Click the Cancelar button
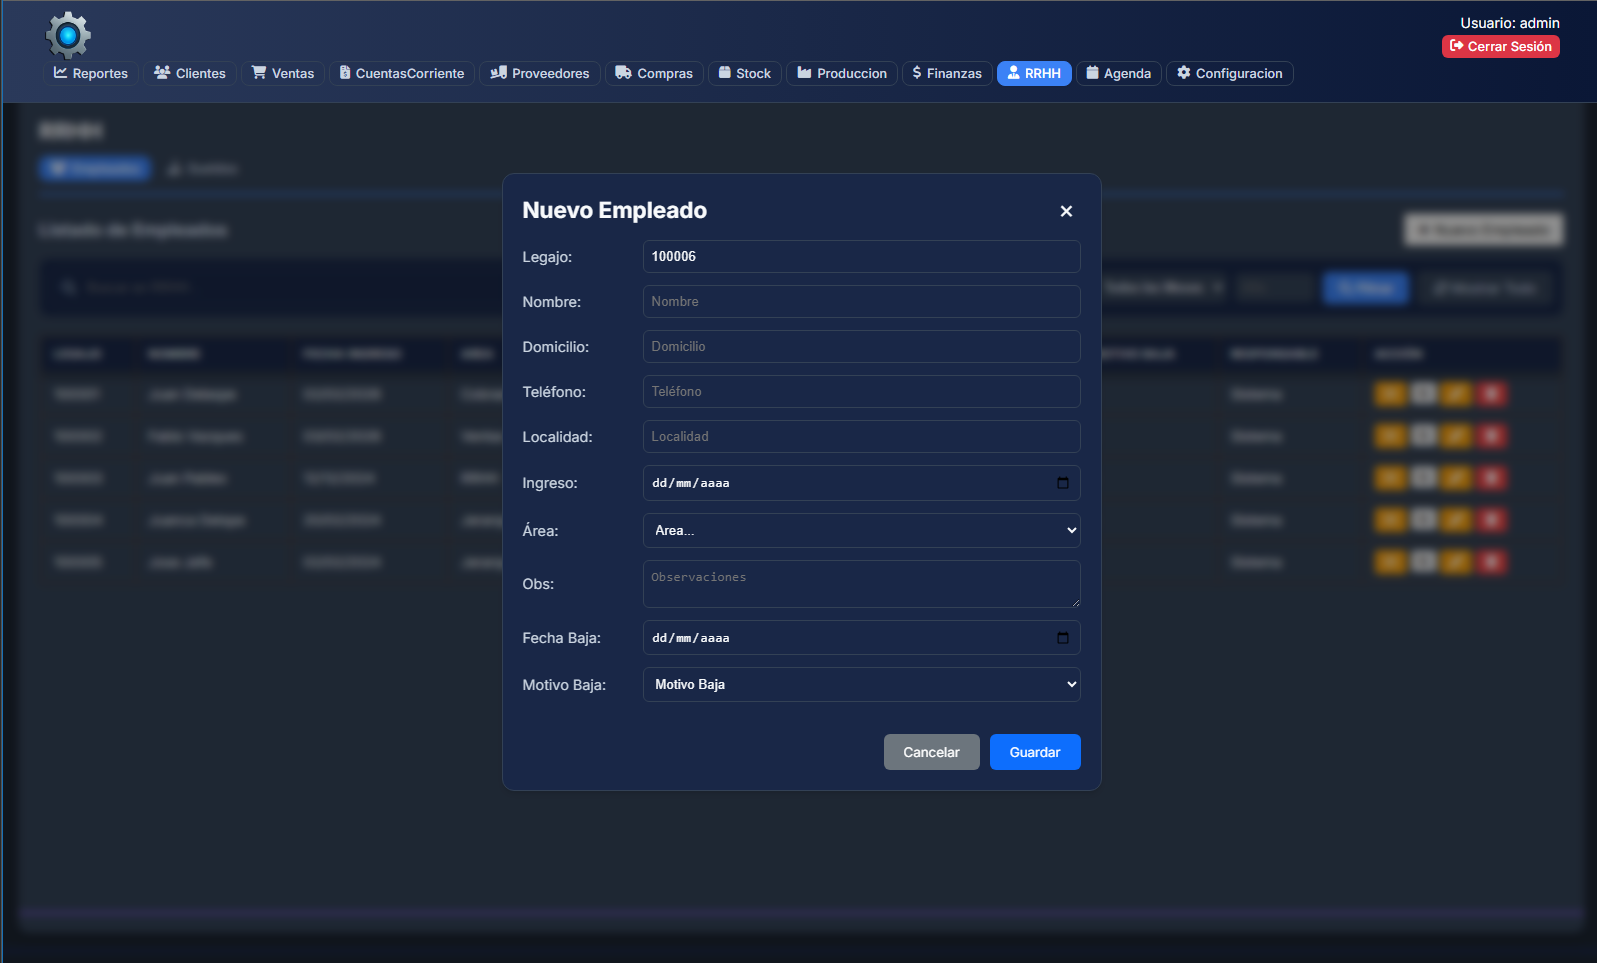Viewport: 1597px width, 963px height. point(932,752)
